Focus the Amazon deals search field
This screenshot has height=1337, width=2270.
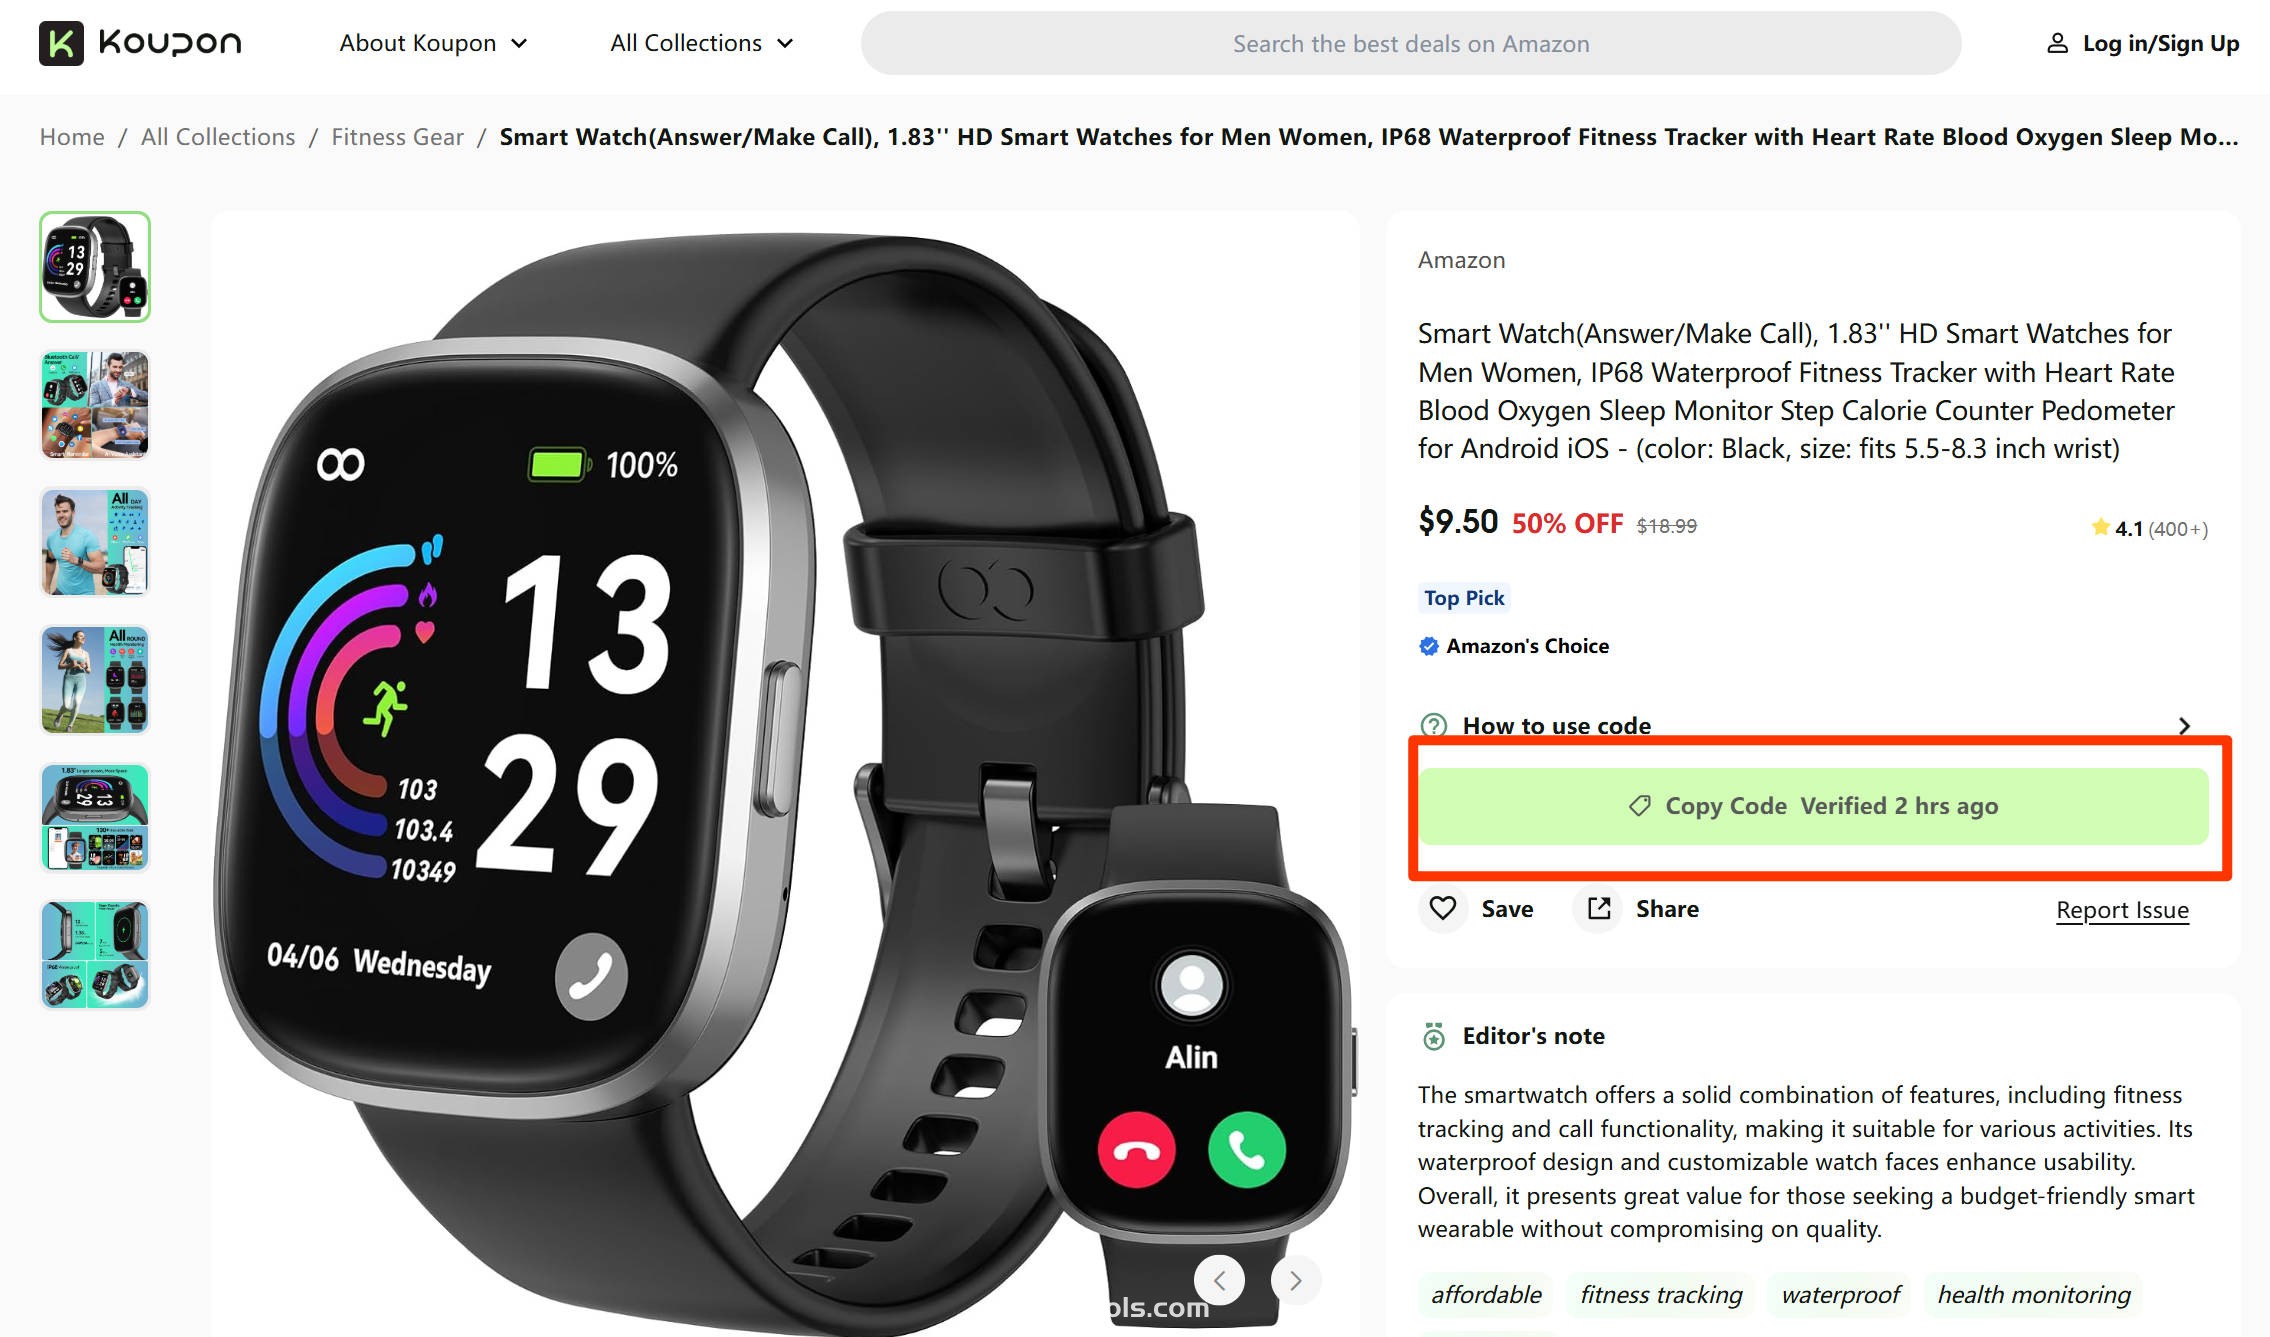1411,43
